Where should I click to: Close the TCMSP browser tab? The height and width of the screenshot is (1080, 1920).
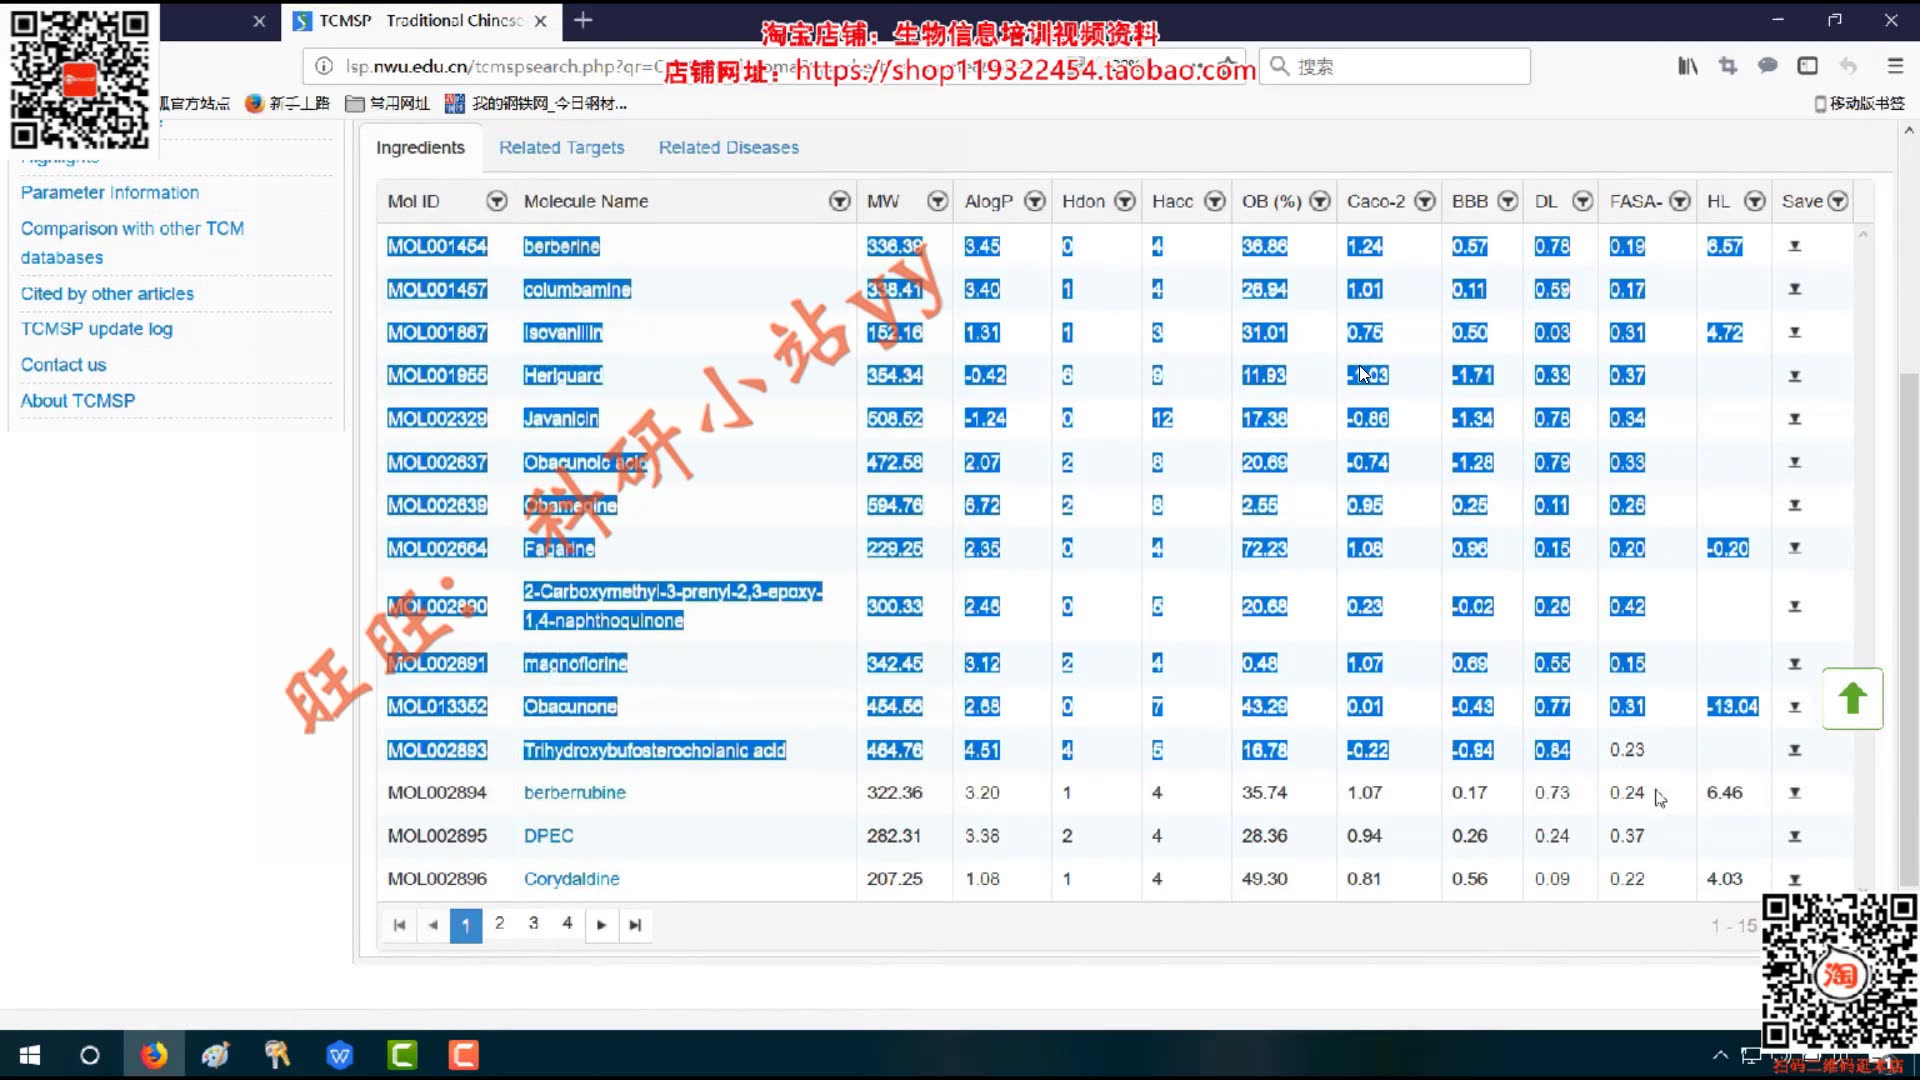point(541,21)
